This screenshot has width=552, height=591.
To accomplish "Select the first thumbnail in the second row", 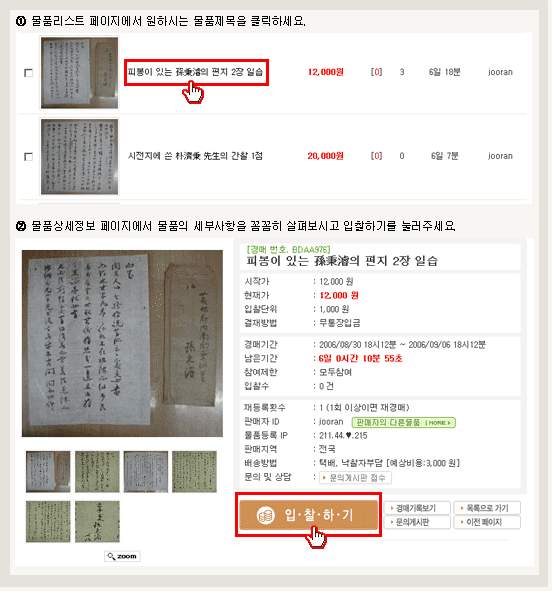I will click(48, 522).
